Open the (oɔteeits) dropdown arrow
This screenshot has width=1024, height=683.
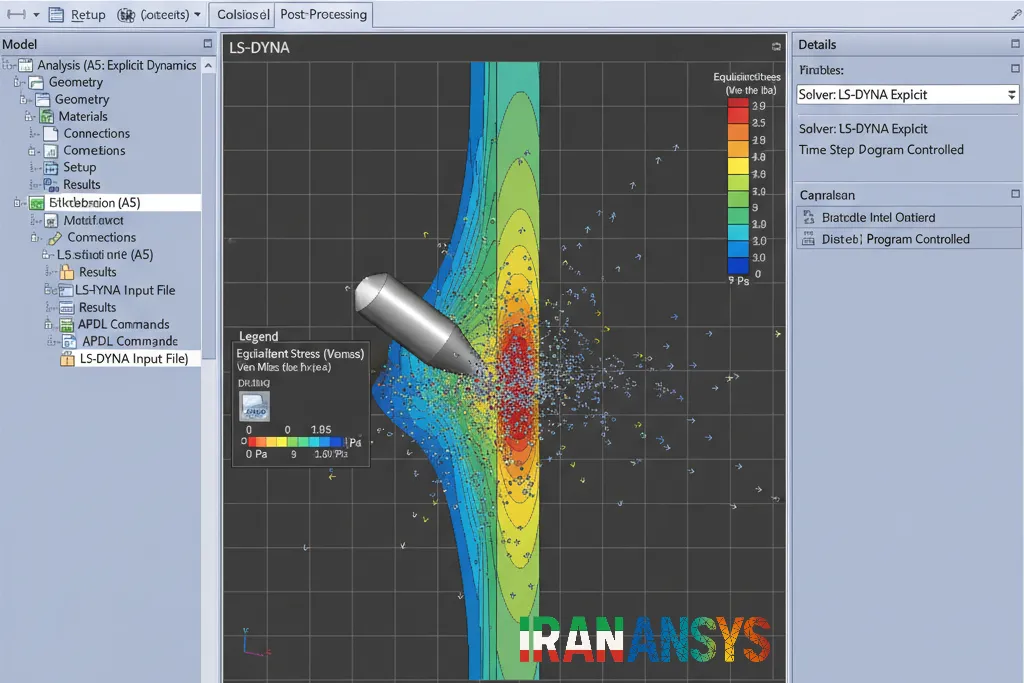coord(197,14)
